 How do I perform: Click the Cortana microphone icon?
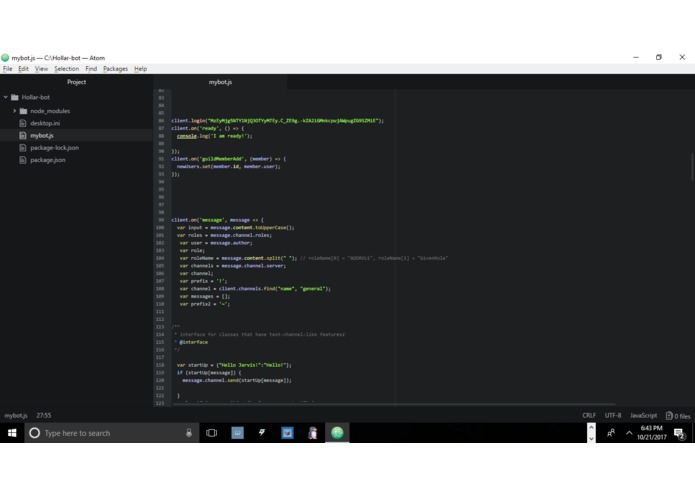[x=189, y=433]
